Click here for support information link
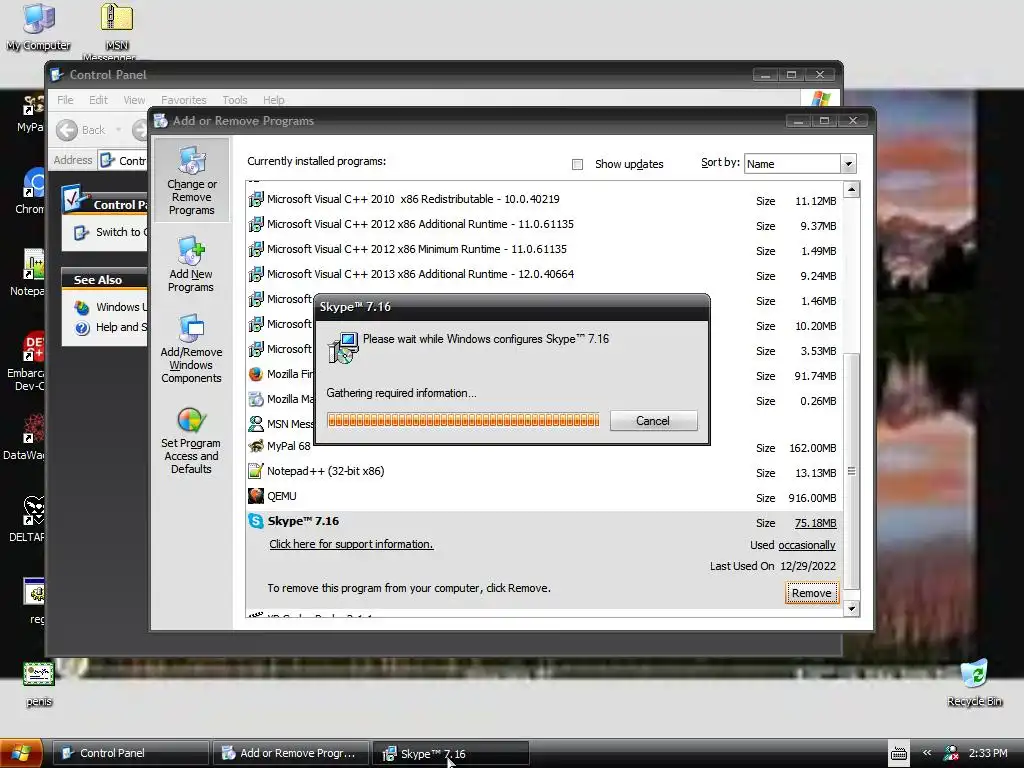This screenshot has width=1024, height=768. pyautogui.click(x=351, y=544)
